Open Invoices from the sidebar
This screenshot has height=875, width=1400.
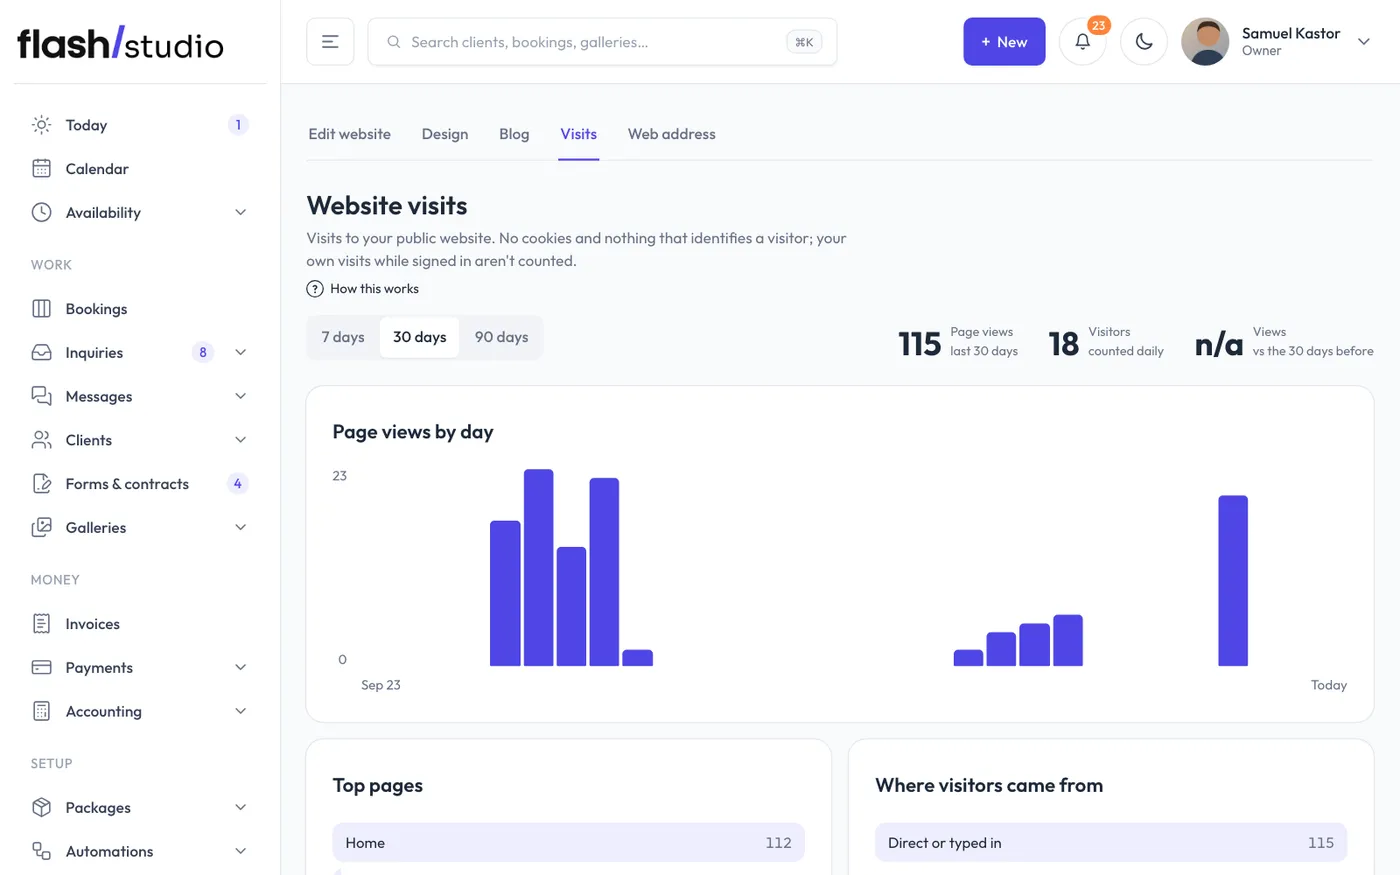pyautogui.click(x=140, y=623)
